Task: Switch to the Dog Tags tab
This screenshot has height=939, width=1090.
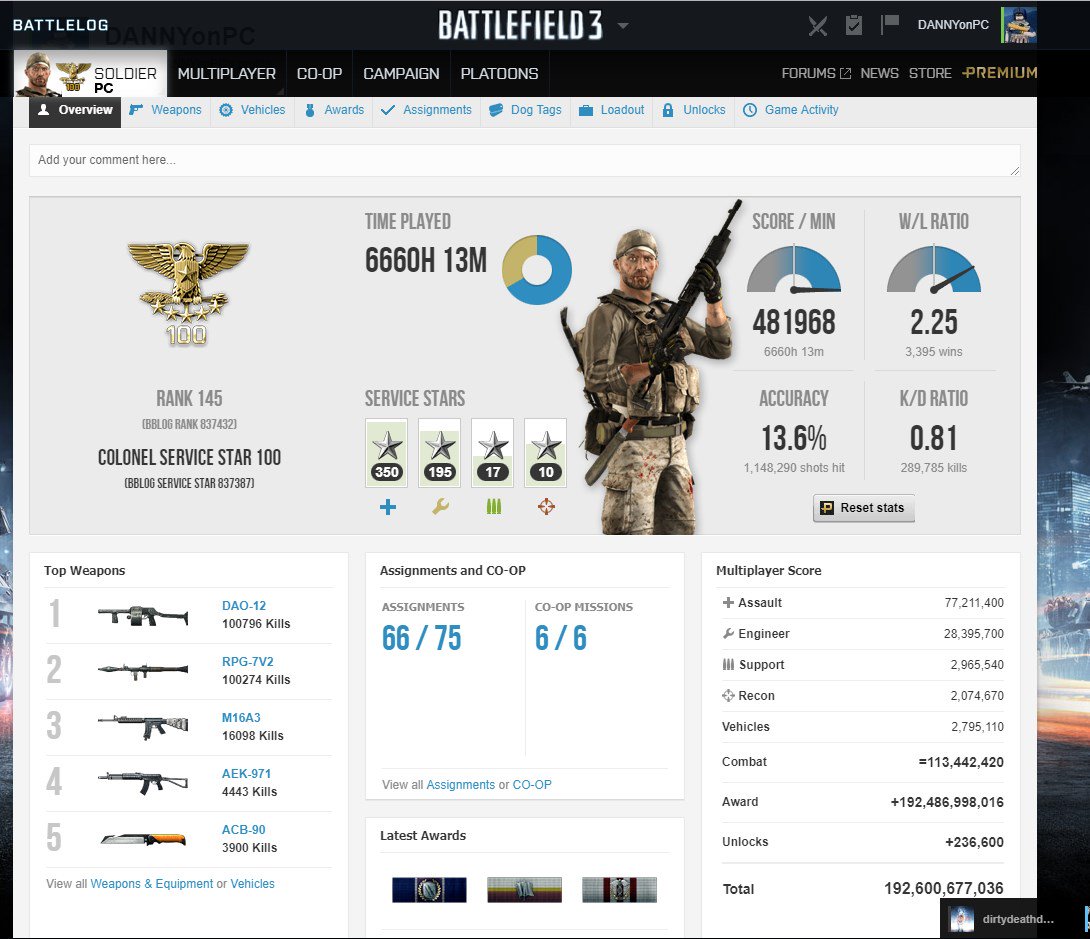Action: [526, 110]
